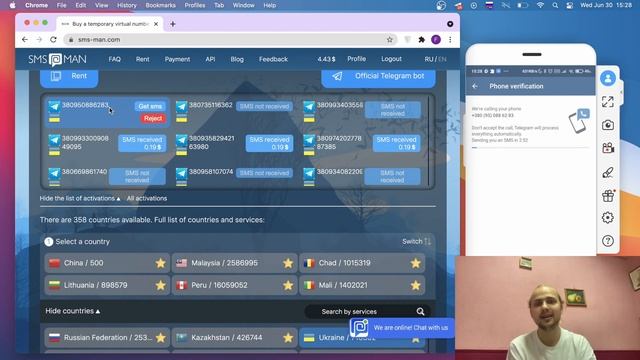Click profile avatar icon in emulator sidebar

click(608, 78)
